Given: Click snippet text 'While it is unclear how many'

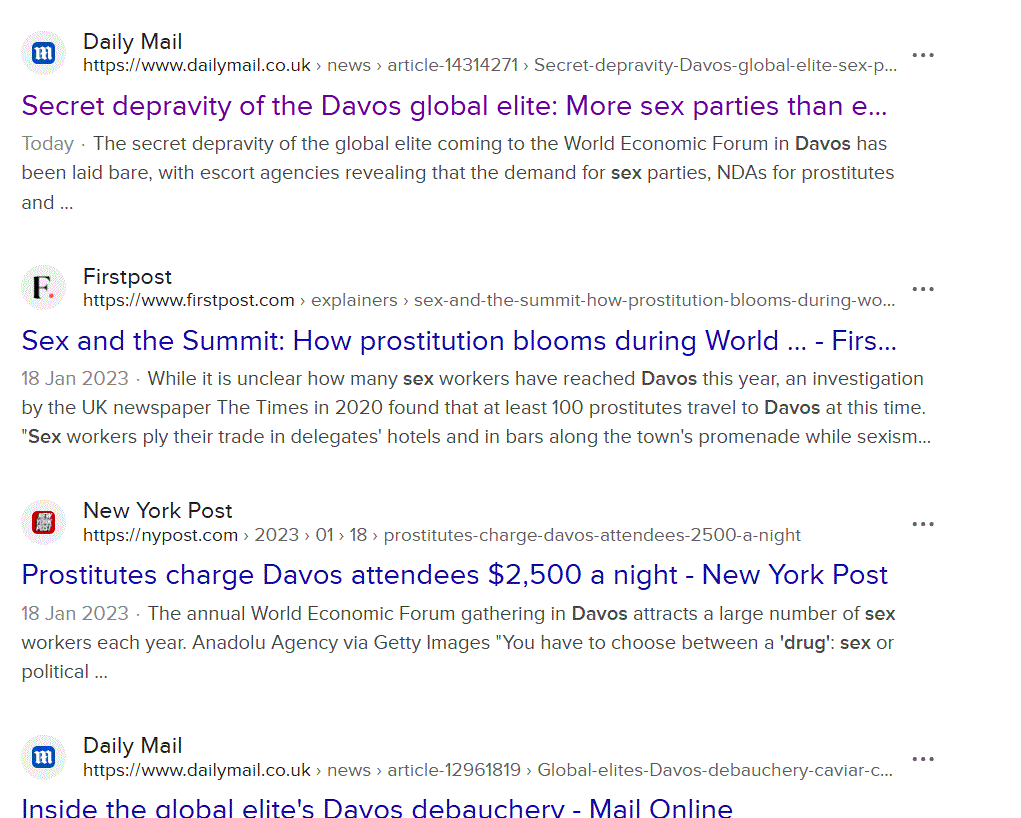Looking at the screenshot, I should click(x=273, y=378).
